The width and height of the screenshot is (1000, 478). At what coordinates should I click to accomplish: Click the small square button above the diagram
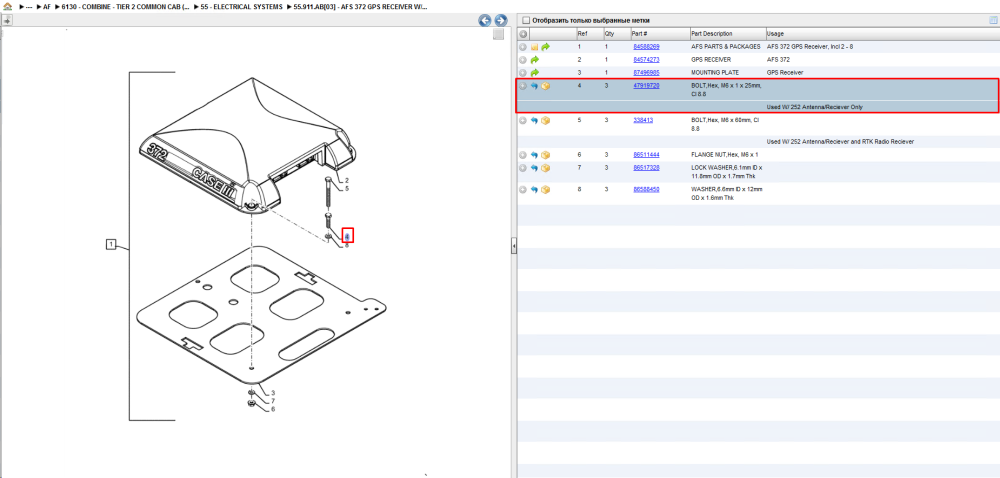[x=499, y=34]
